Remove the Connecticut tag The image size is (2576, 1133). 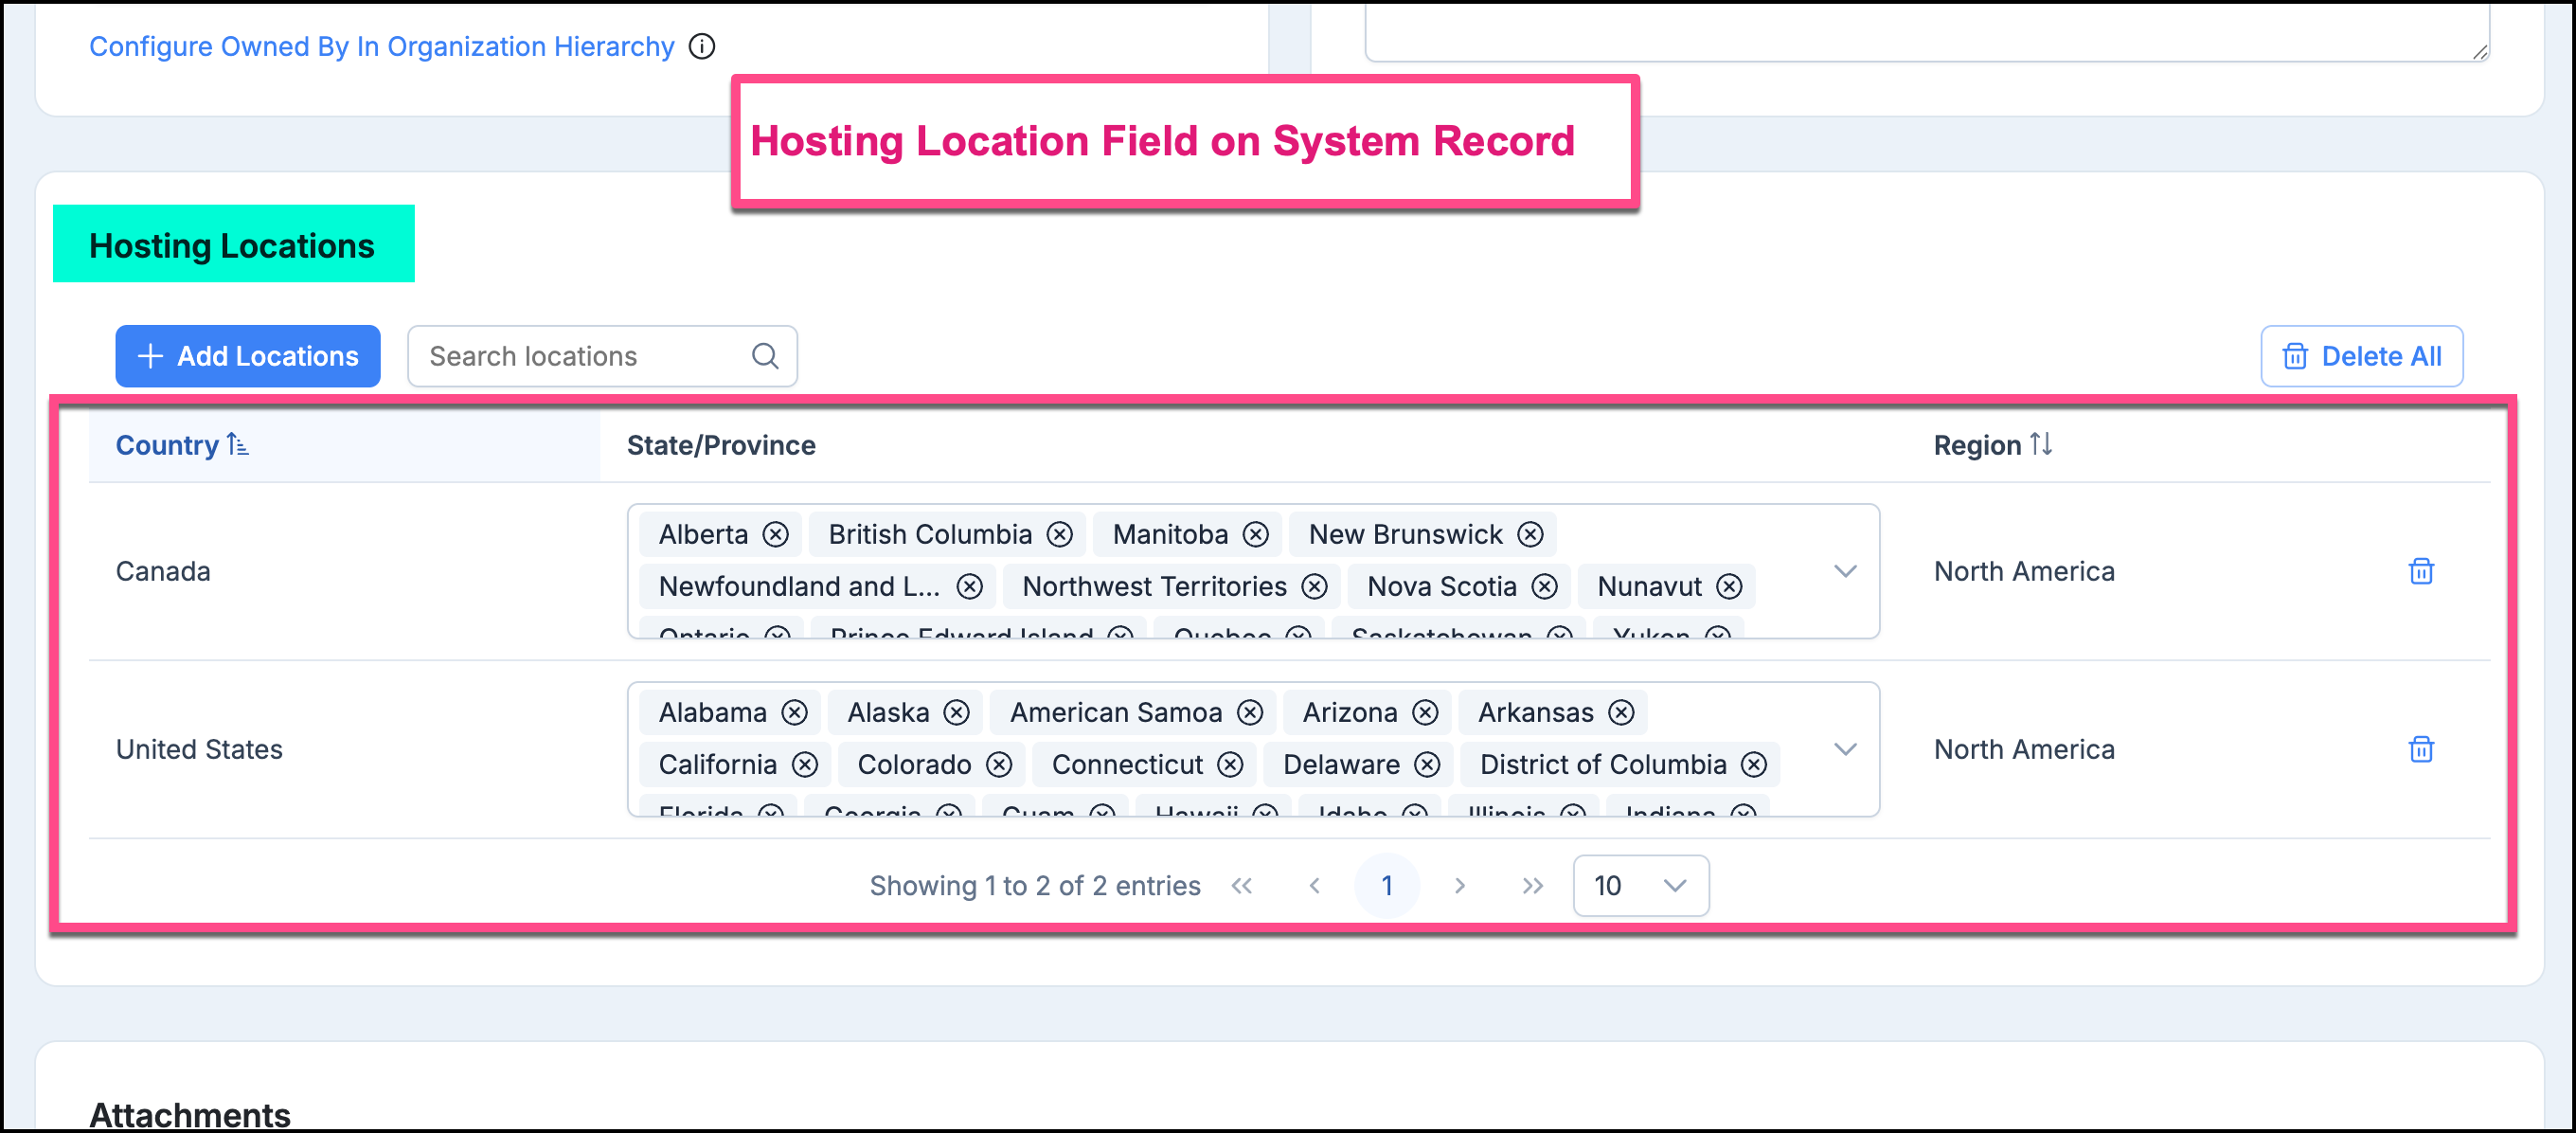1230,764
